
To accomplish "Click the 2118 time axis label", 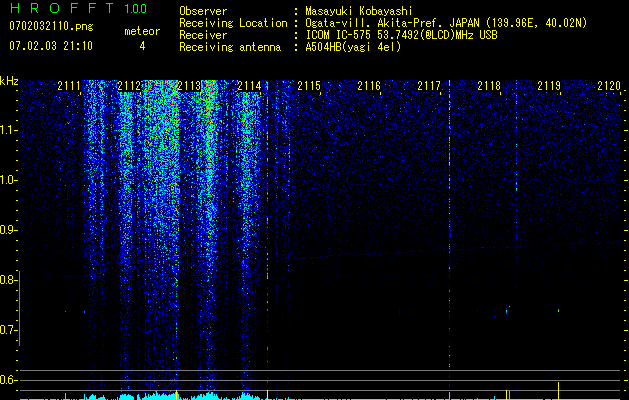I will (489, 86).
